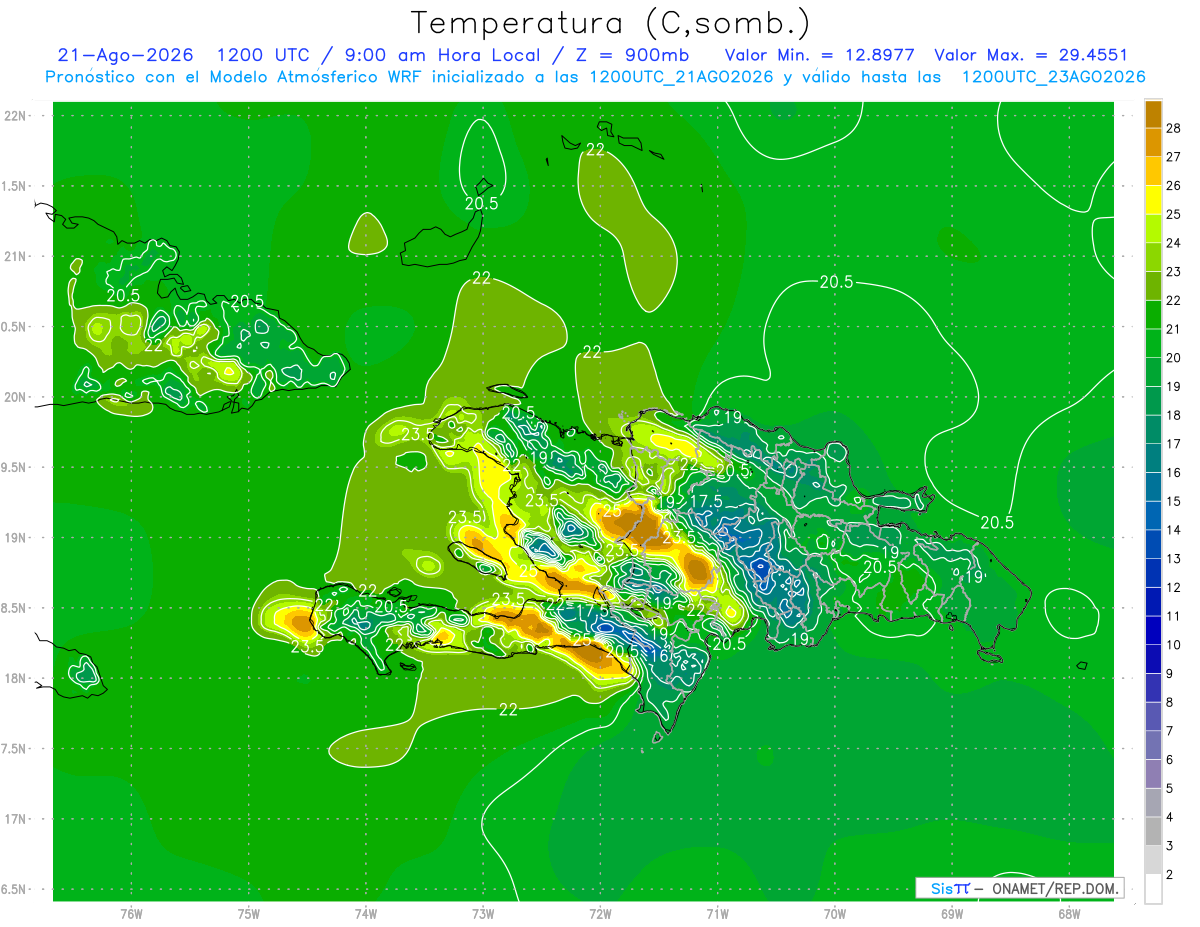Screen dimensions: 1200x927
Task: Click legend value 14
Action: [1174, 530]
